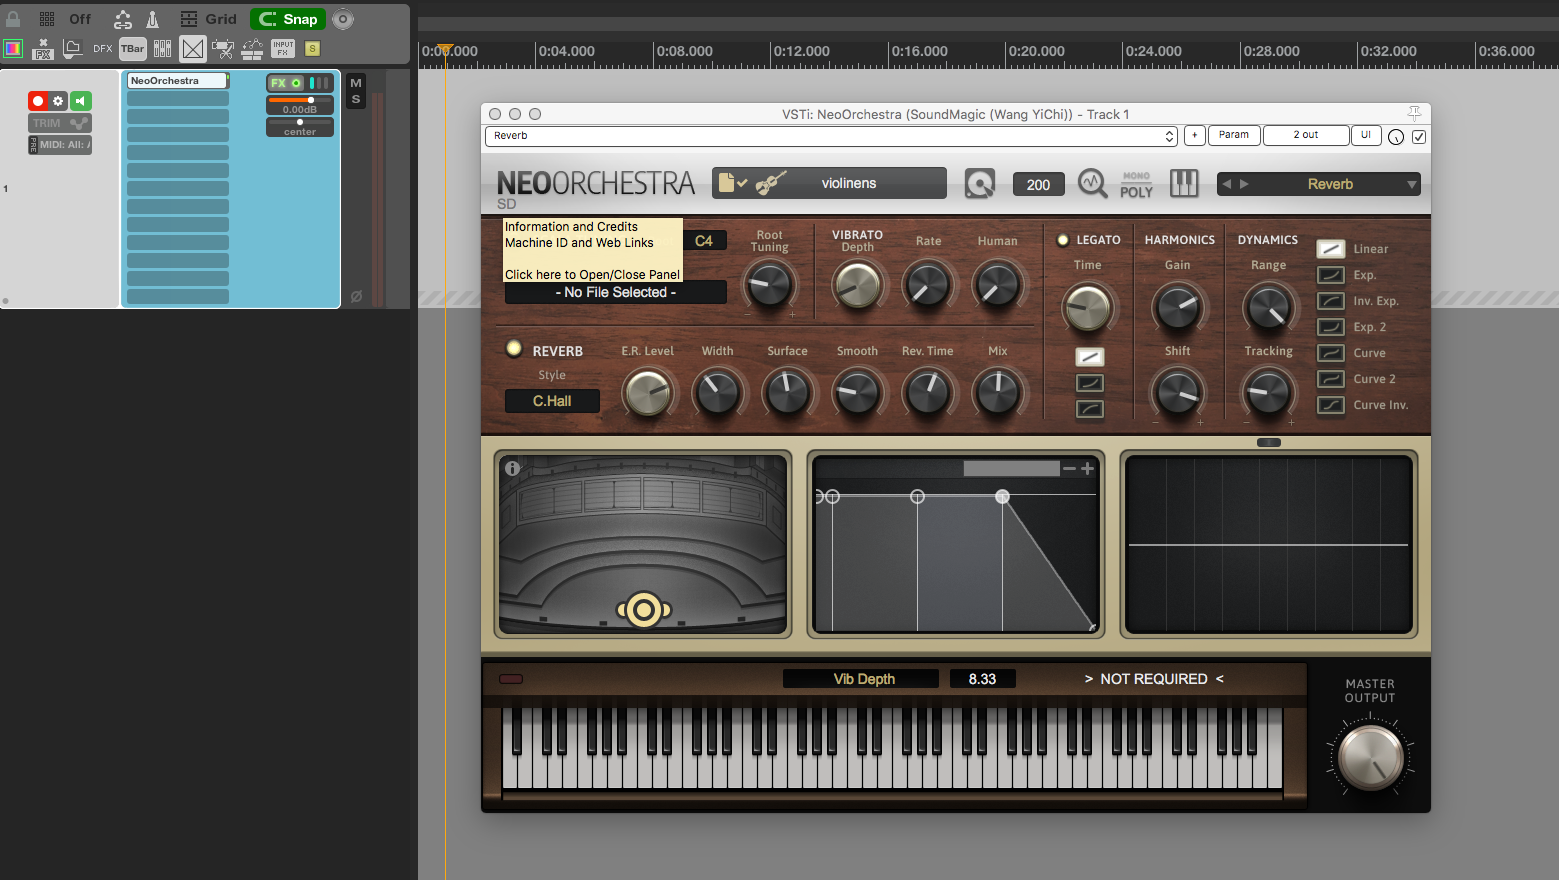Open the No File Selected box
This screenshot has height=880, width=1559.
click(616, 292)
